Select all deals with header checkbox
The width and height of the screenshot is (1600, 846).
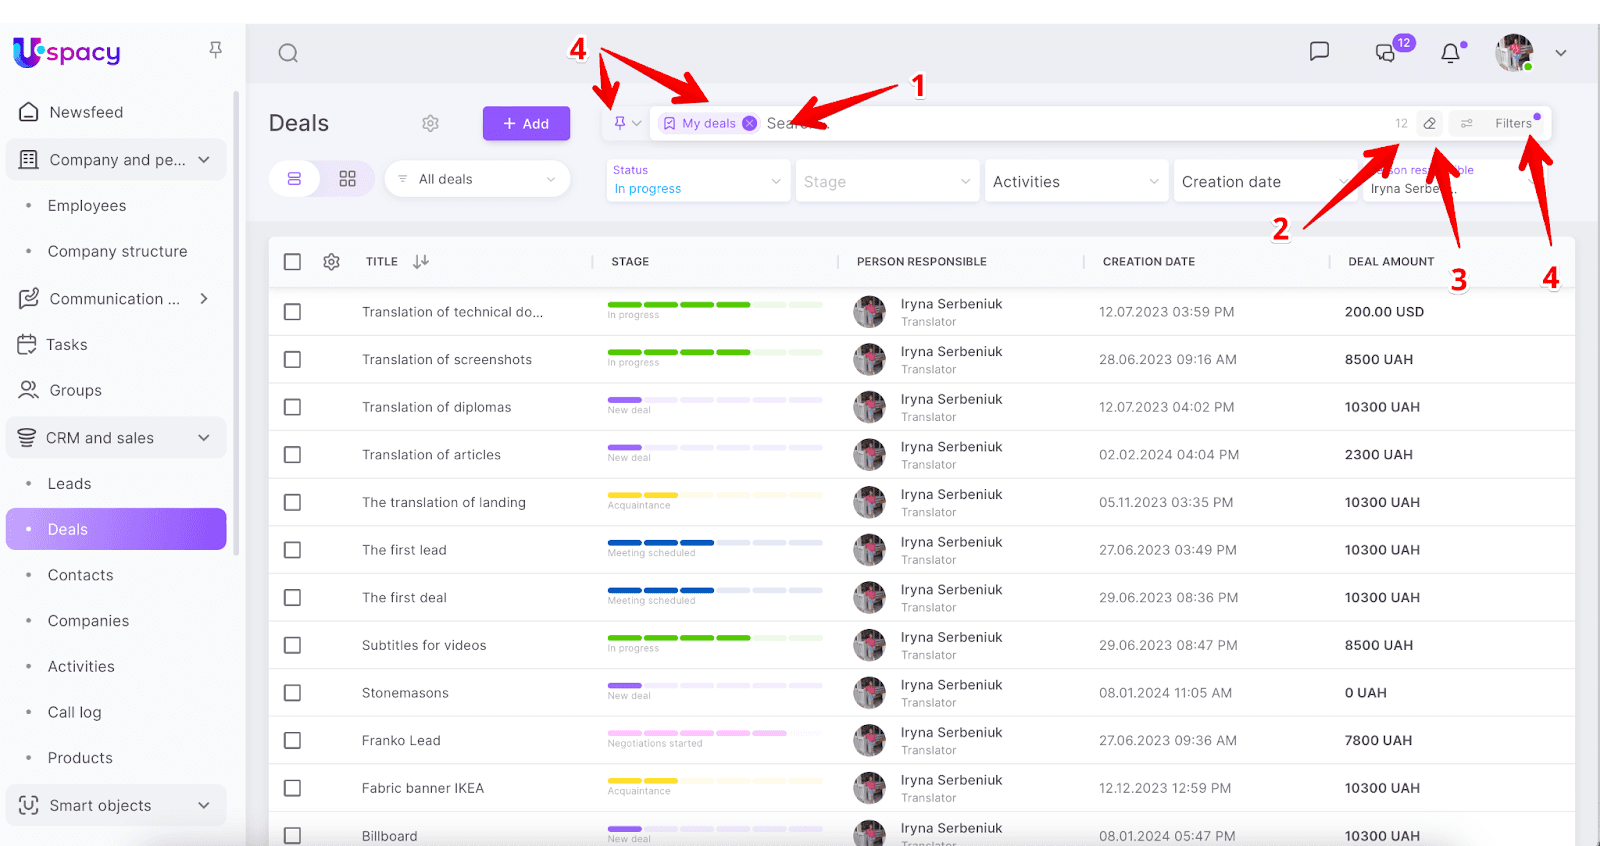pyautogui.click(x=292, y=262)
